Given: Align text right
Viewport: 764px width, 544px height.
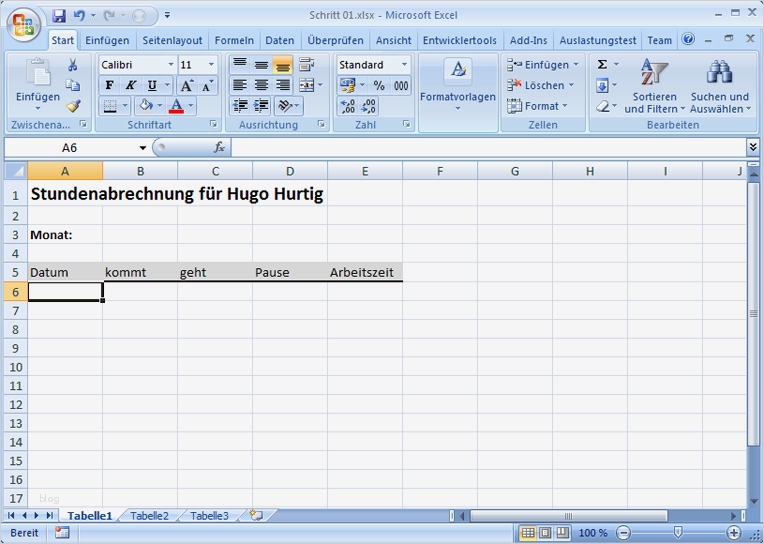Looking at the screenshot, I should 283,85.
